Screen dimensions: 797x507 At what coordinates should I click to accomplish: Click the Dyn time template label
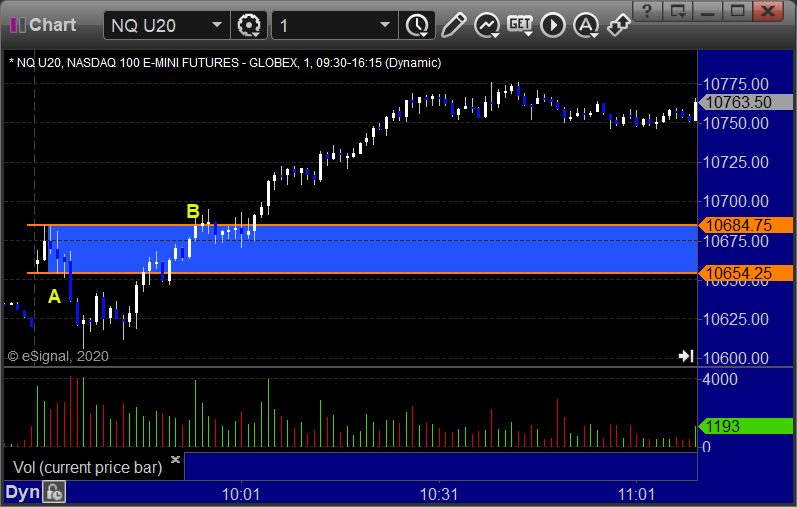click(22, 492)
